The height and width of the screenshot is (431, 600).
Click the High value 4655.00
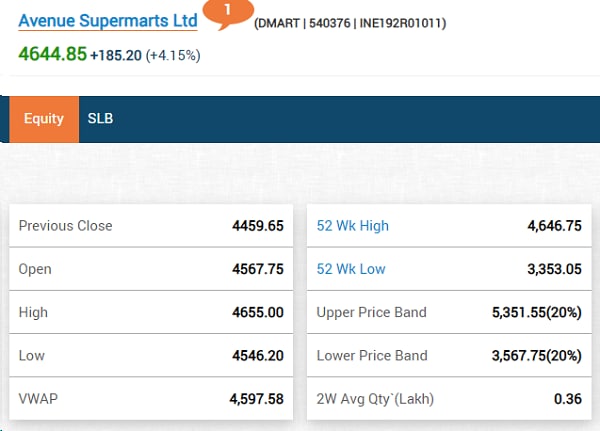pos(257,312)
